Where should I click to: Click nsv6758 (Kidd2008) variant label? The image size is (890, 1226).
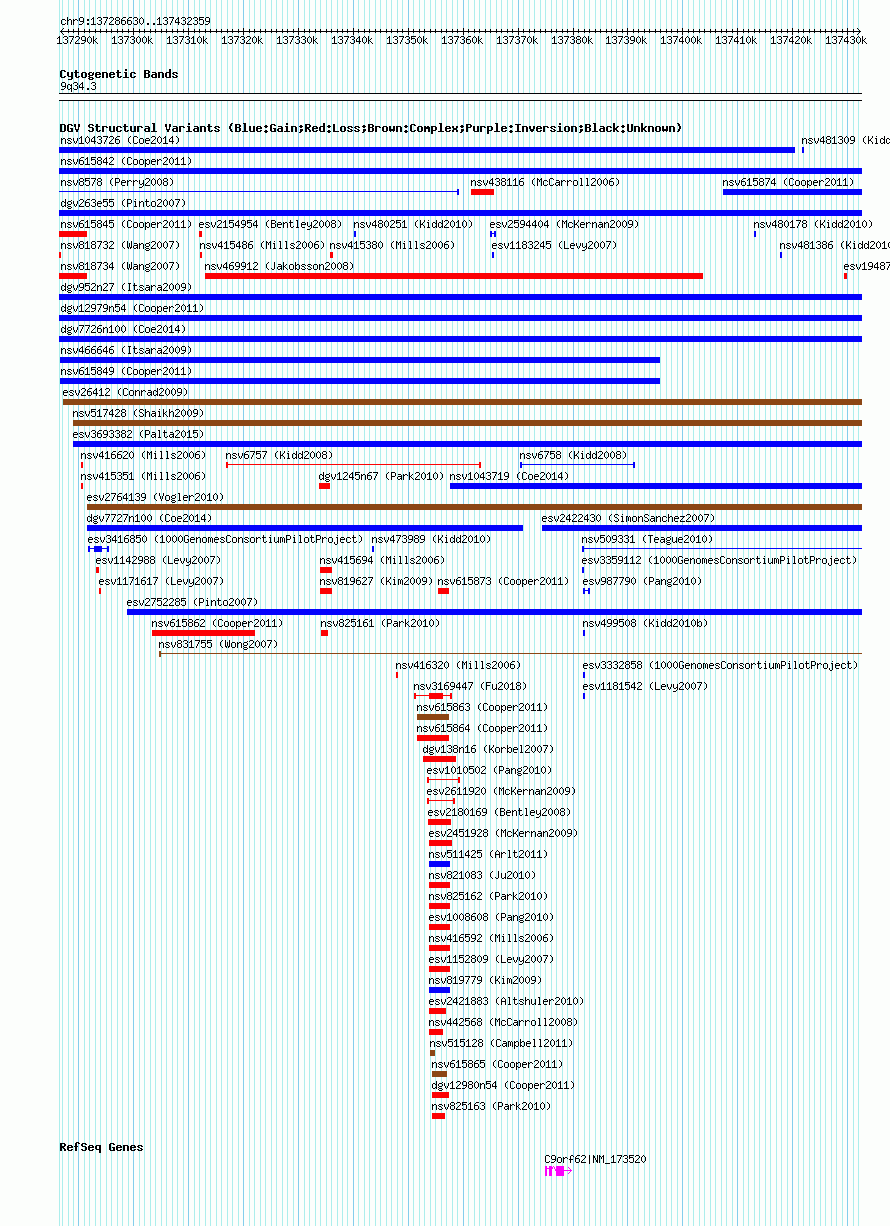tap(573, 455)
